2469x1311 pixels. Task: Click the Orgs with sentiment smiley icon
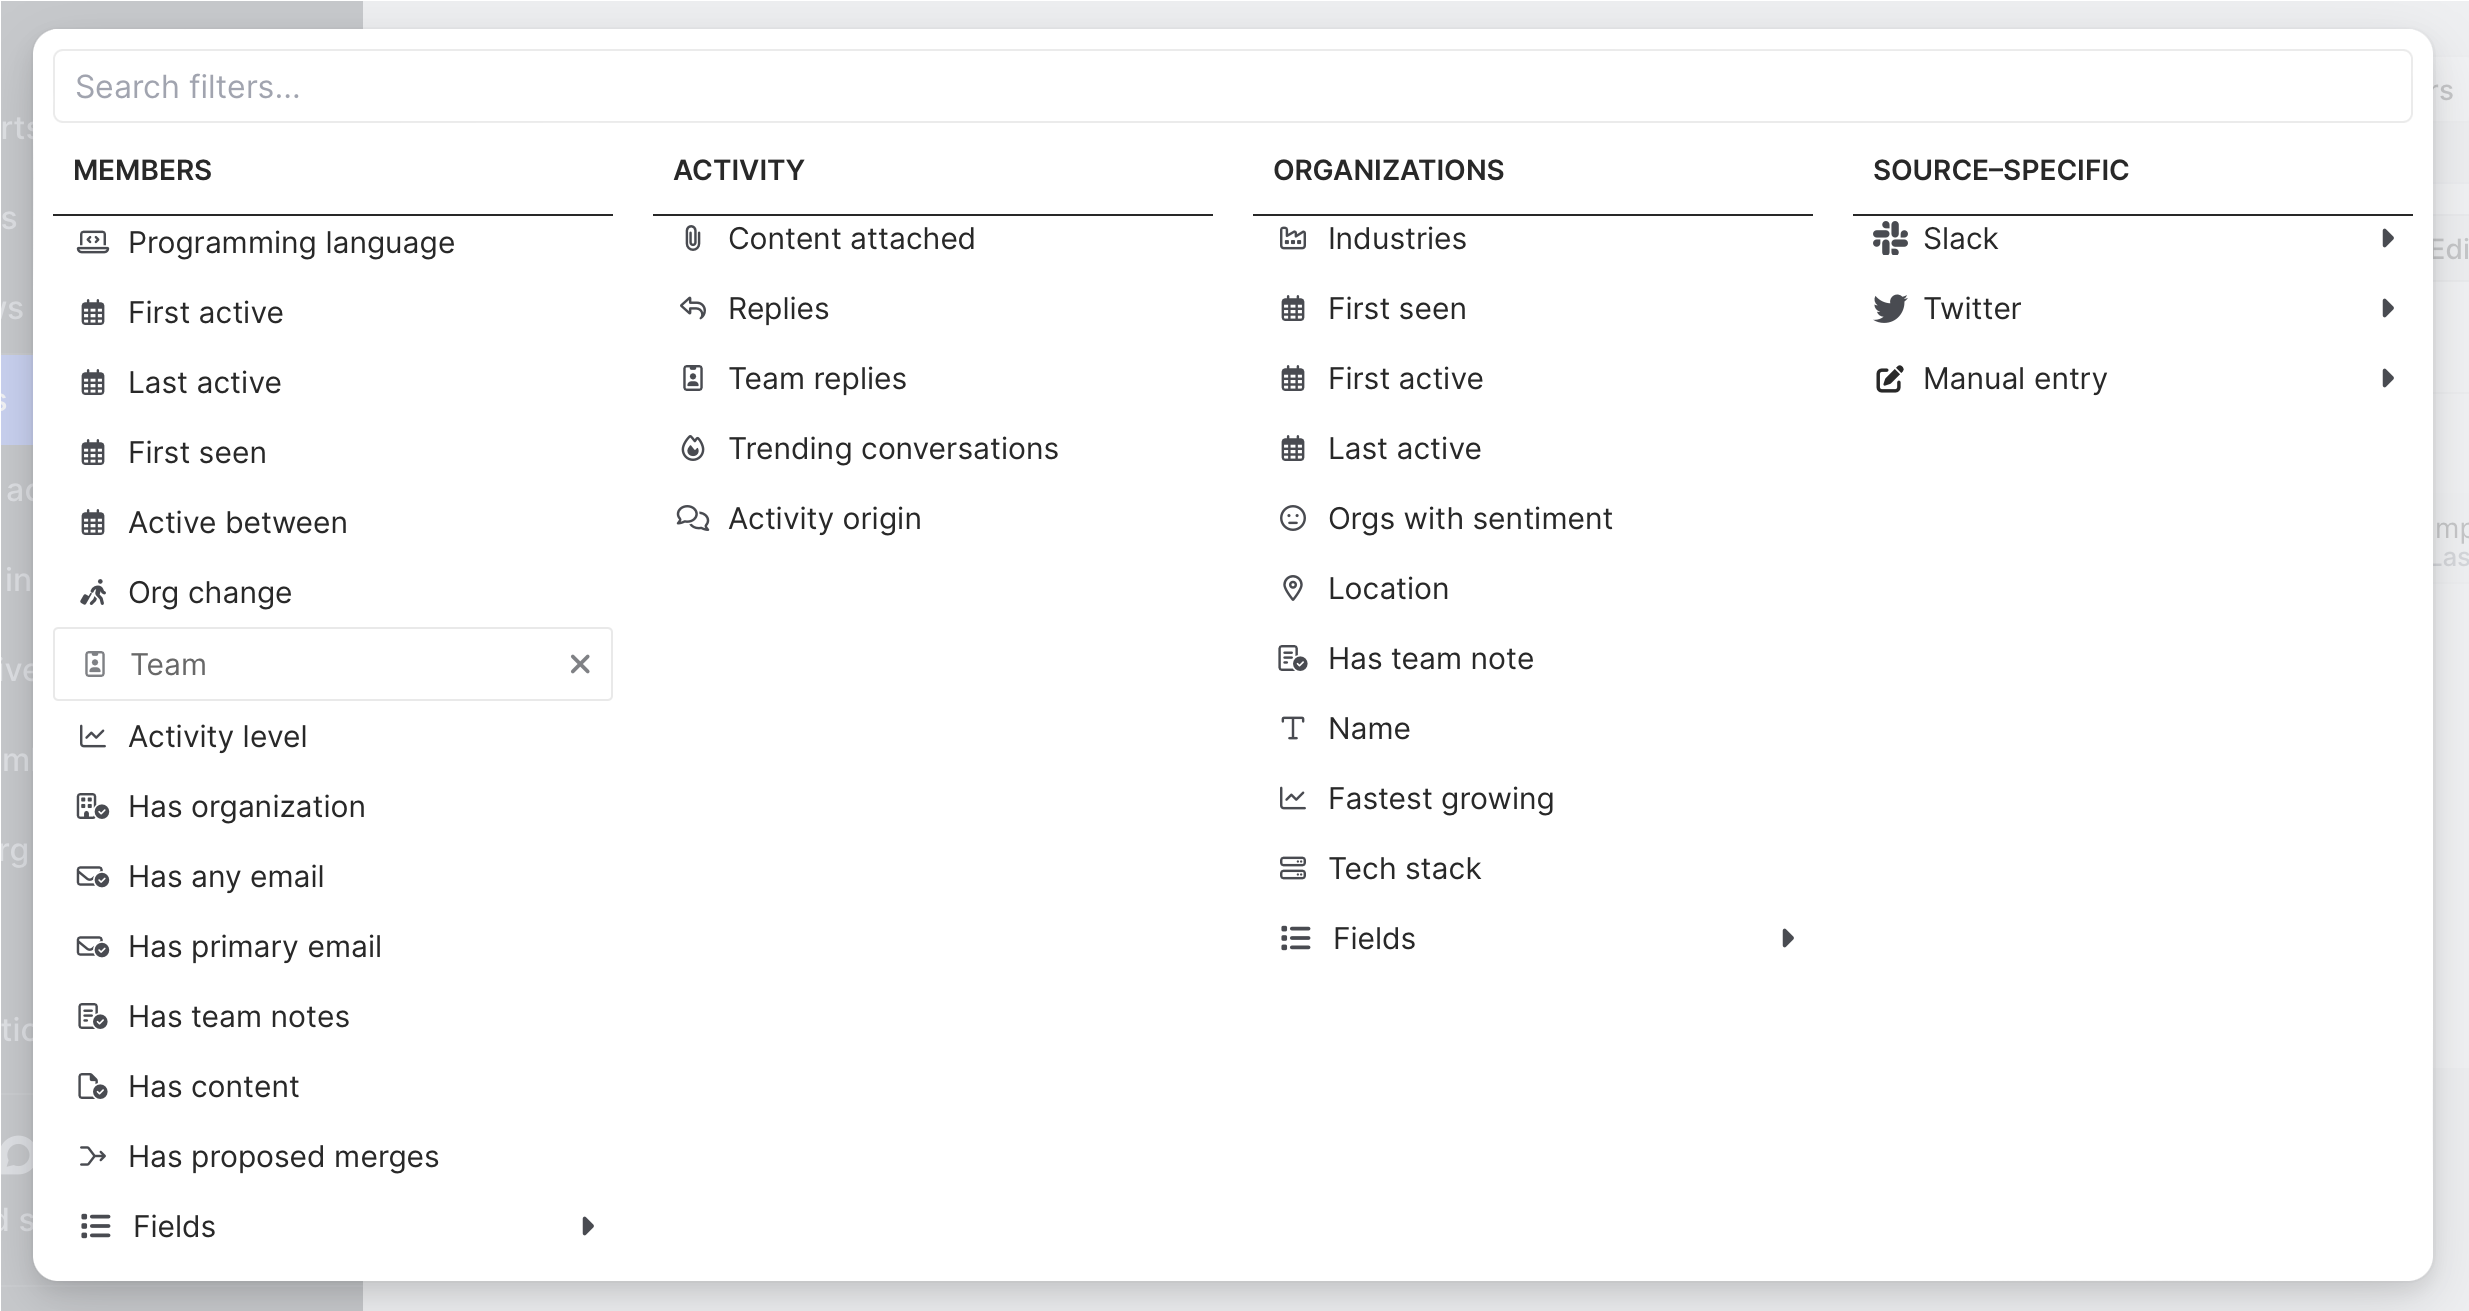tap(1293, 519)
